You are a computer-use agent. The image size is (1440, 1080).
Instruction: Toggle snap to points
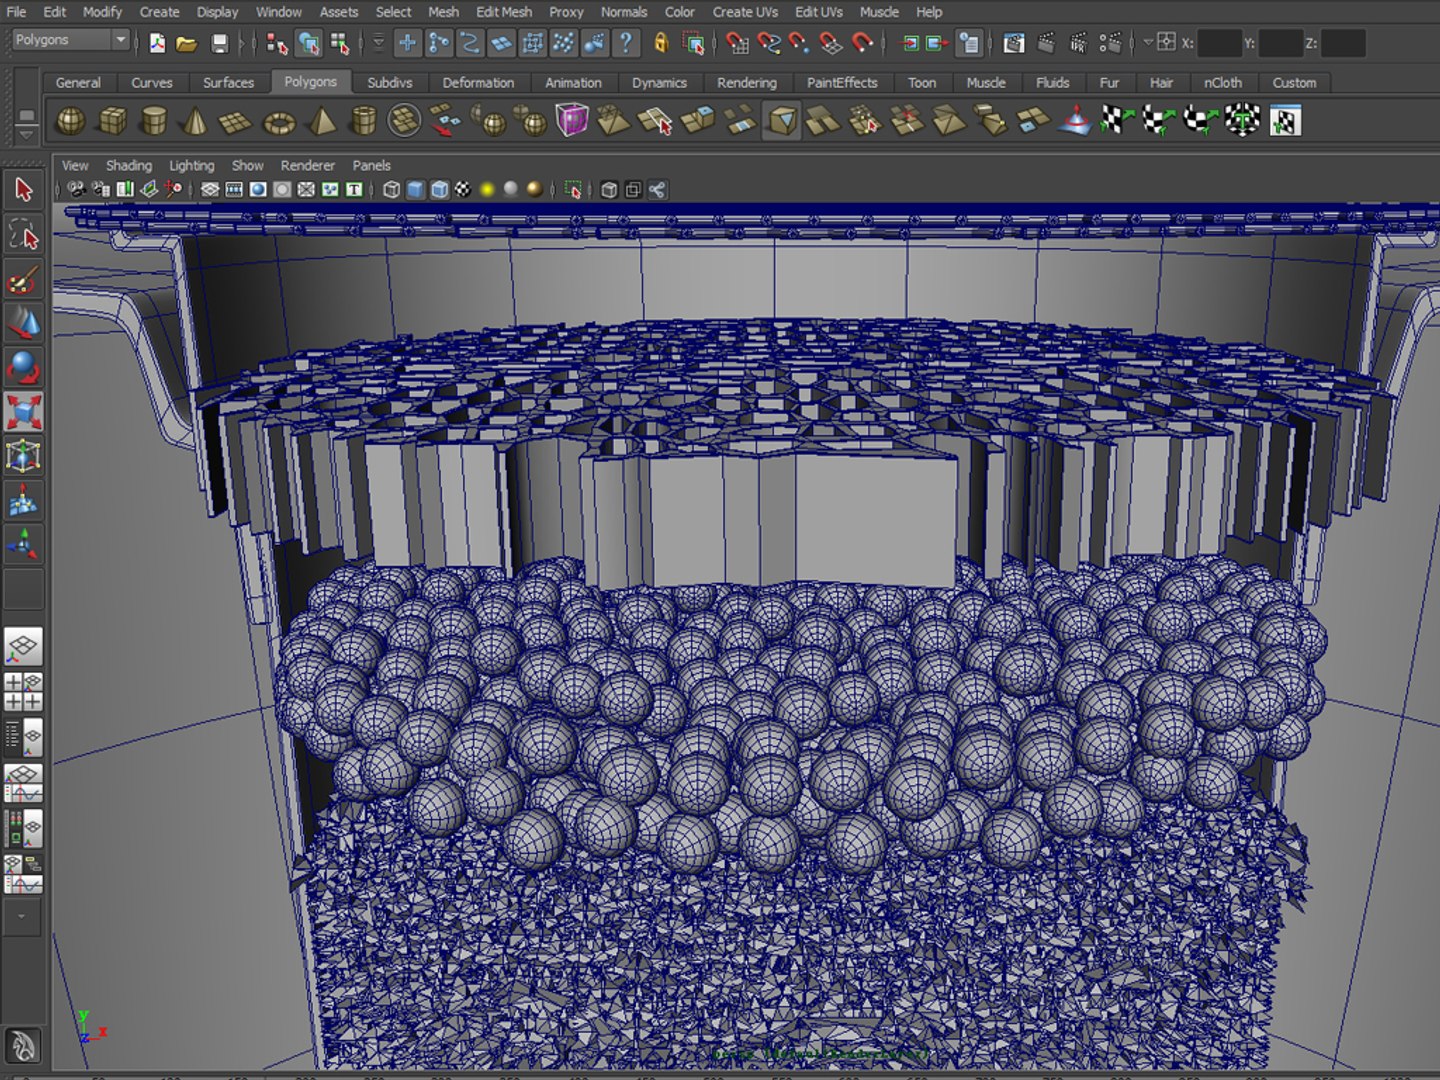coord(799,43)
